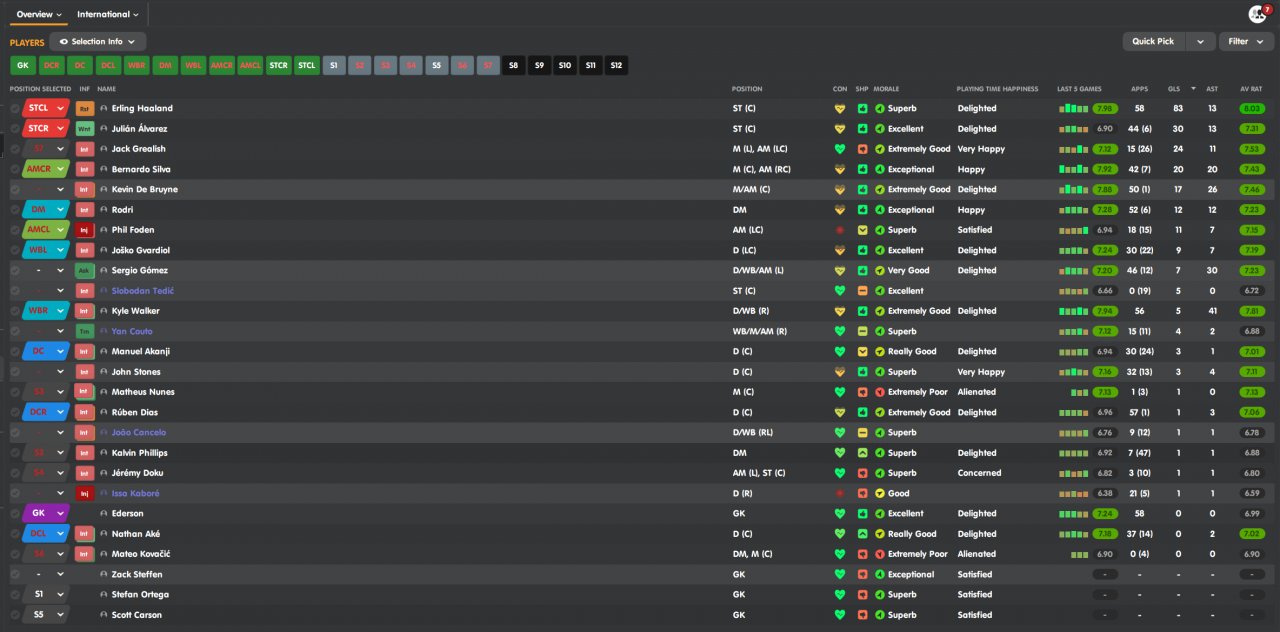Toggle the selection circle beside Erling Haaland
The image size is (1280, 632).
[15, 108]
